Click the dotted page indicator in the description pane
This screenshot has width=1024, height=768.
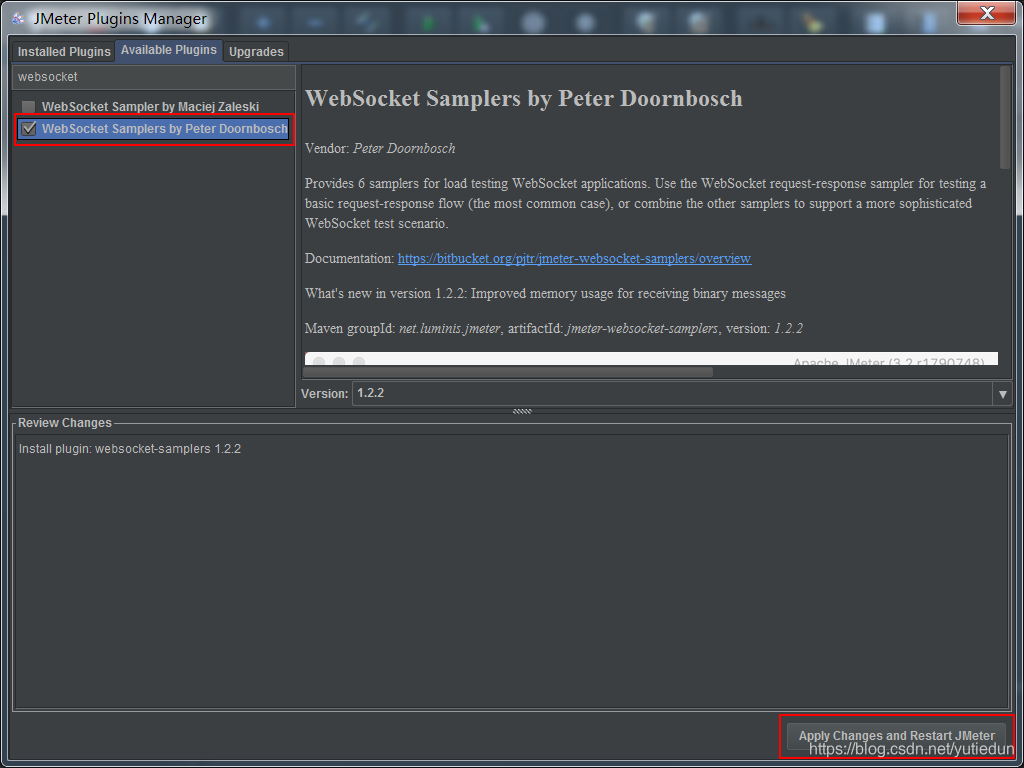(x=338, y=360)
